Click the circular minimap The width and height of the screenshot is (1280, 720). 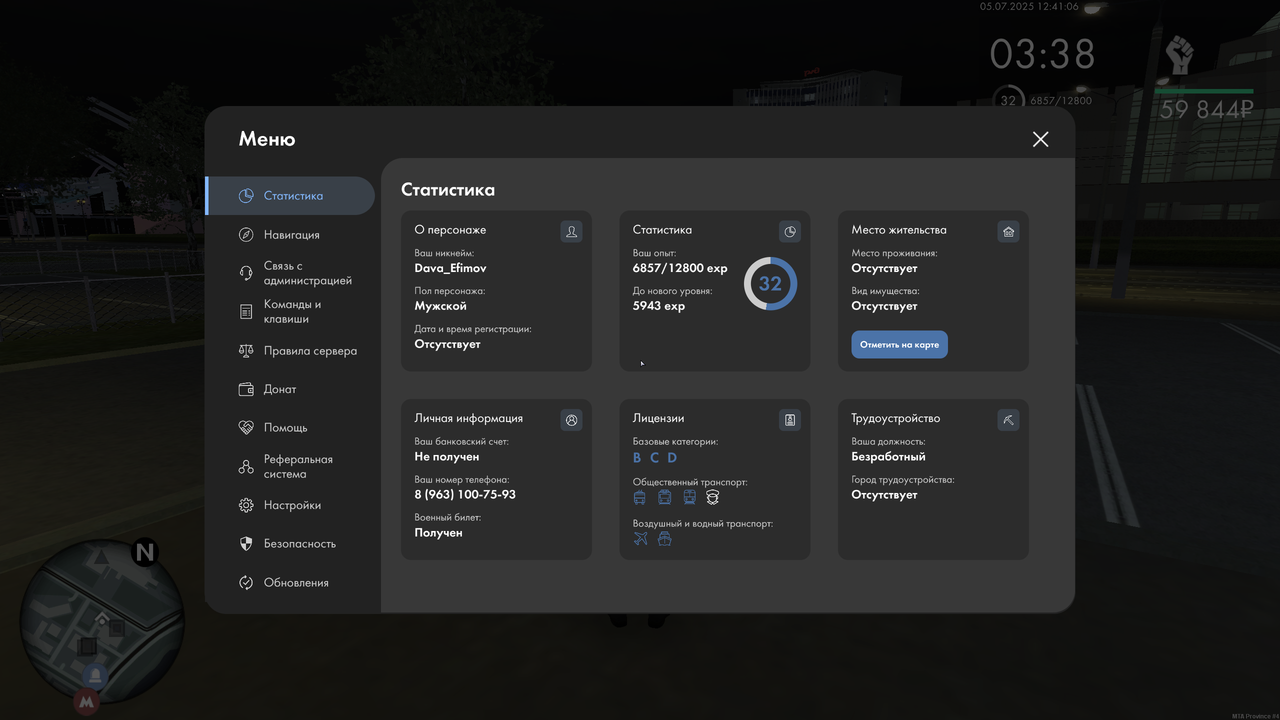[x=102, y=622]
